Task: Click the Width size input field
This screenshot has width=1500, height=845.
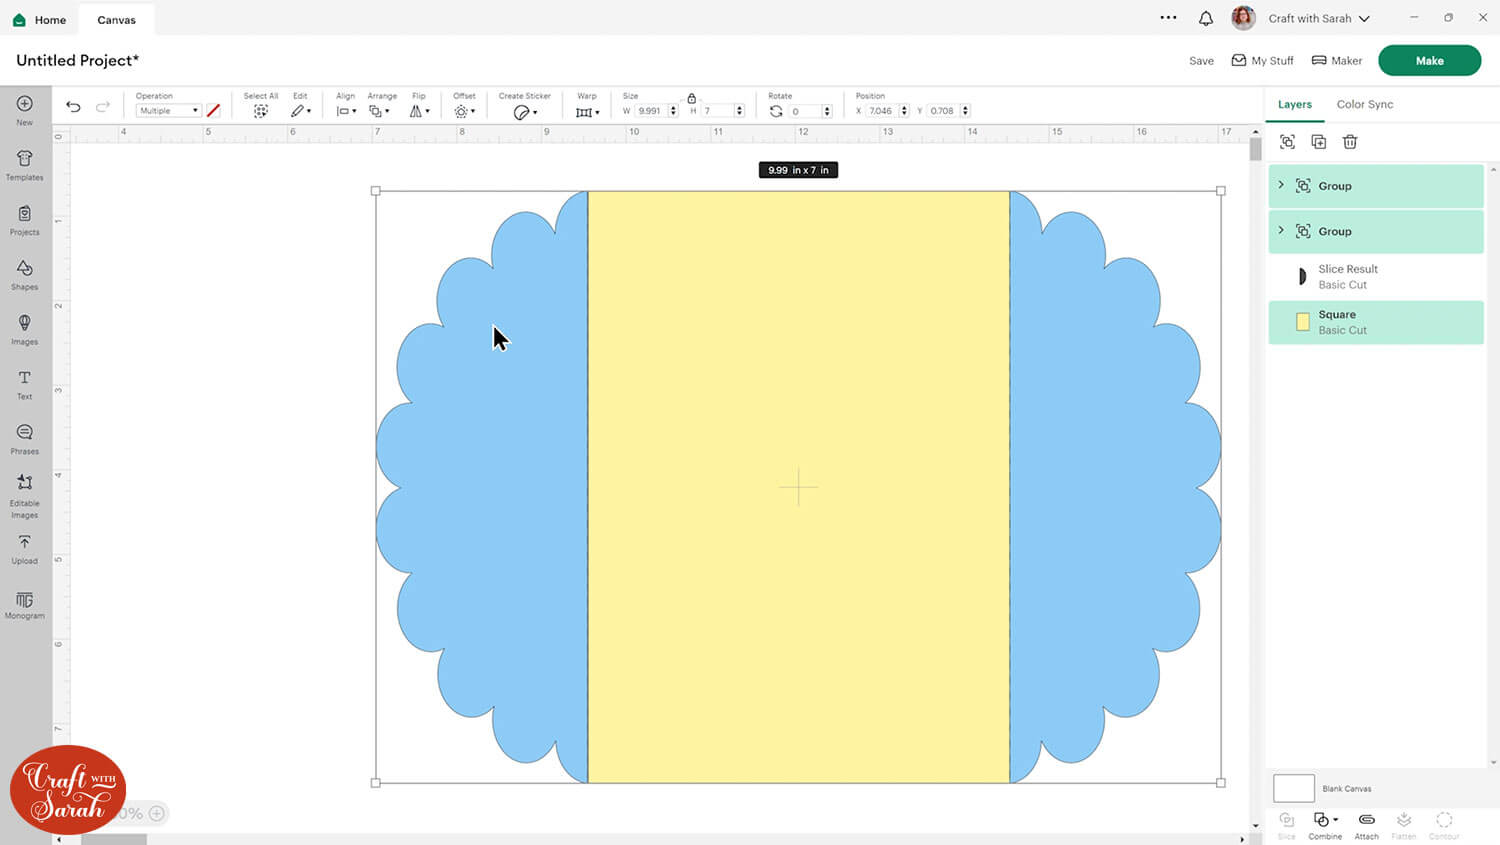Action: [x=651, y=111]
